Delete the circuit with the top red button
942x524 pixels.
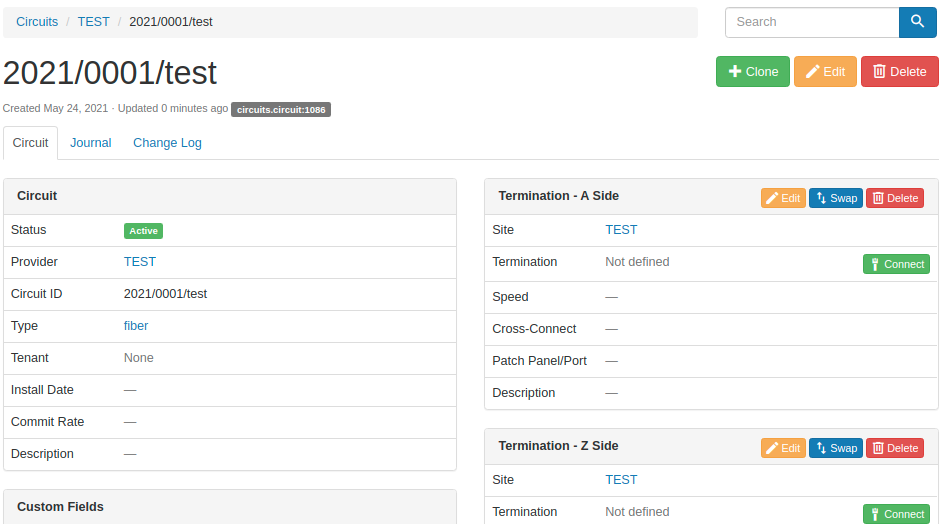(899, 72)
